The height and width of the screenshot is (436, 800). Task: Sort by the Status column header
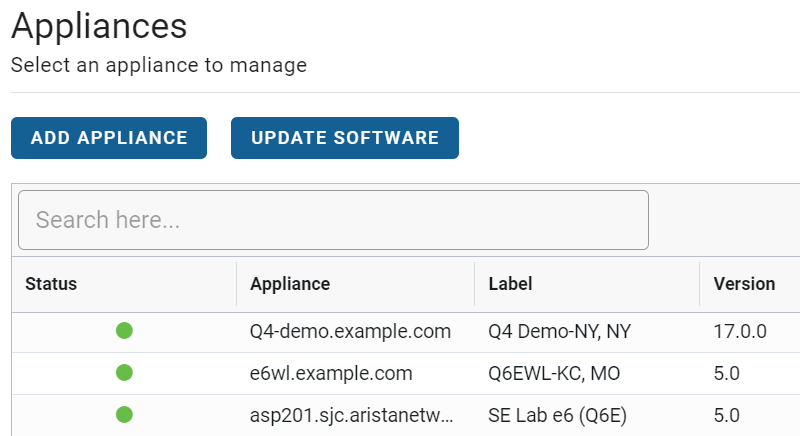pos(51,284)
